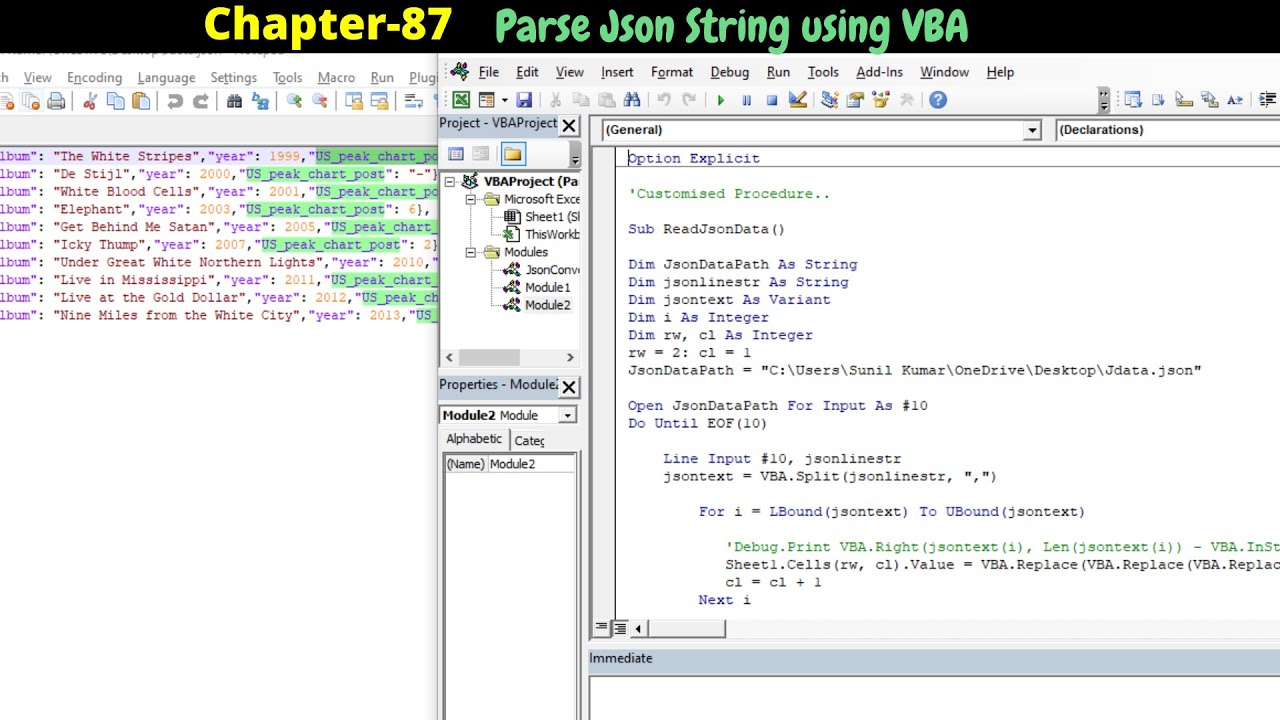
Task: Click the blue Help question mark icon
Action: tap(938, 100)
